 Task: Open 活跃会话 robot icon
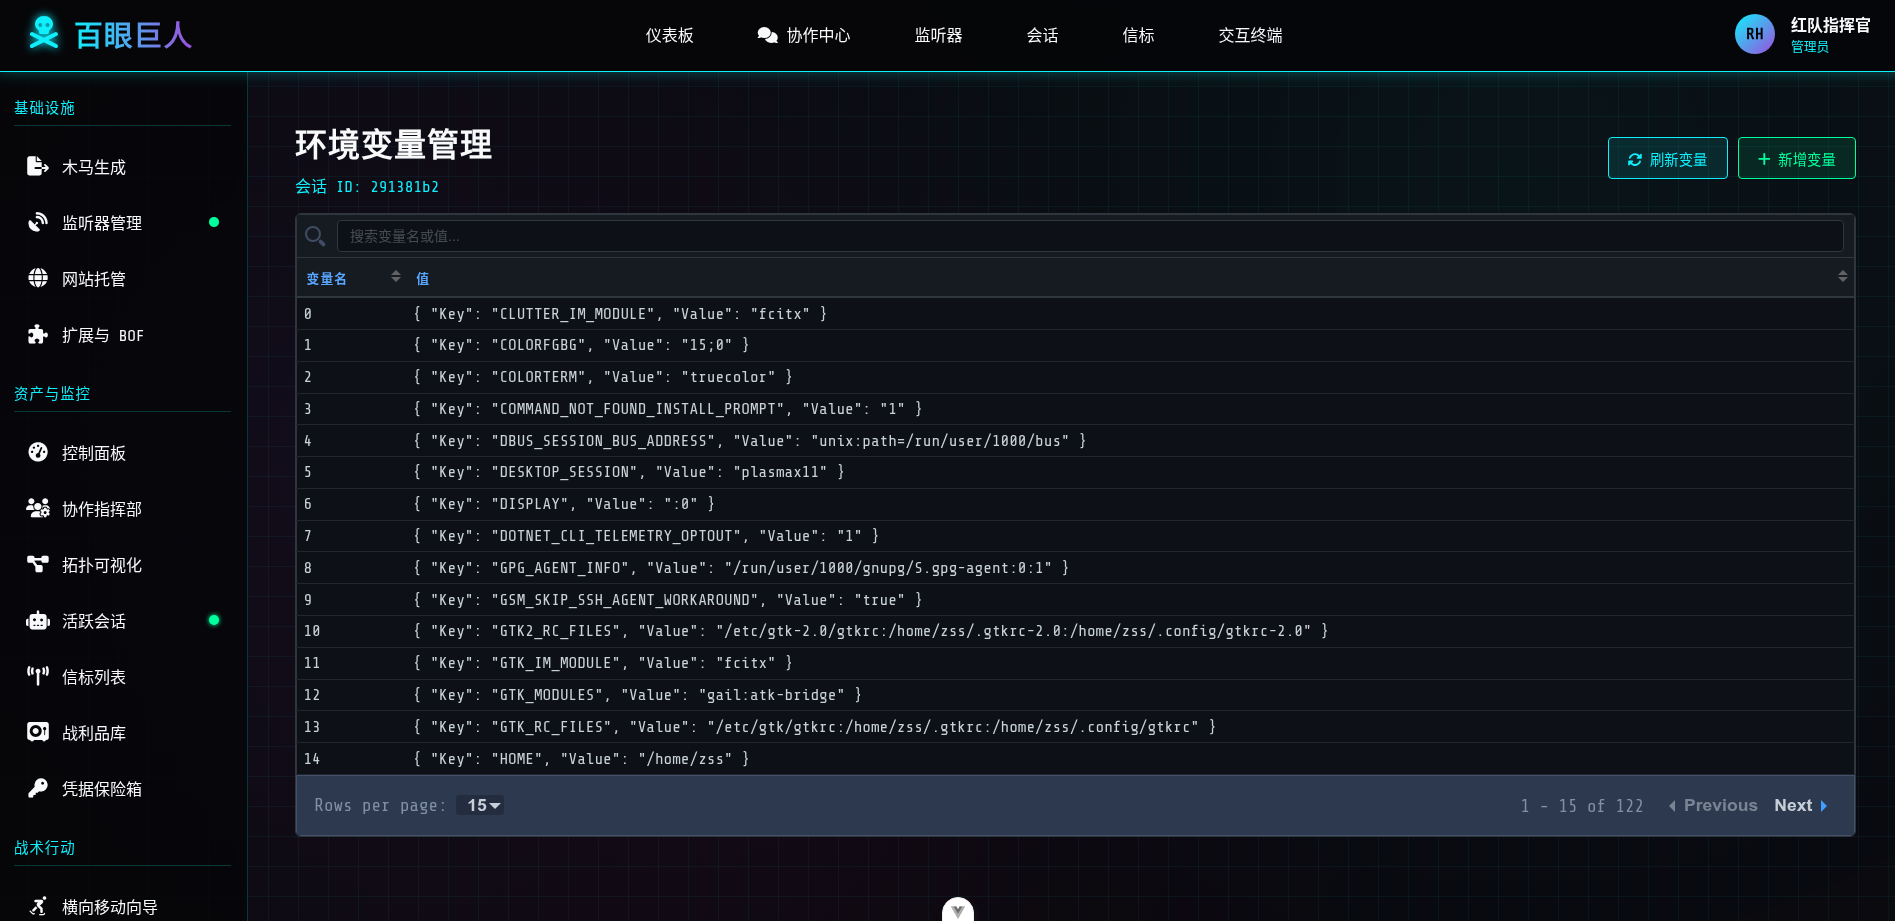pyautogui.click(x=38, y=621)
